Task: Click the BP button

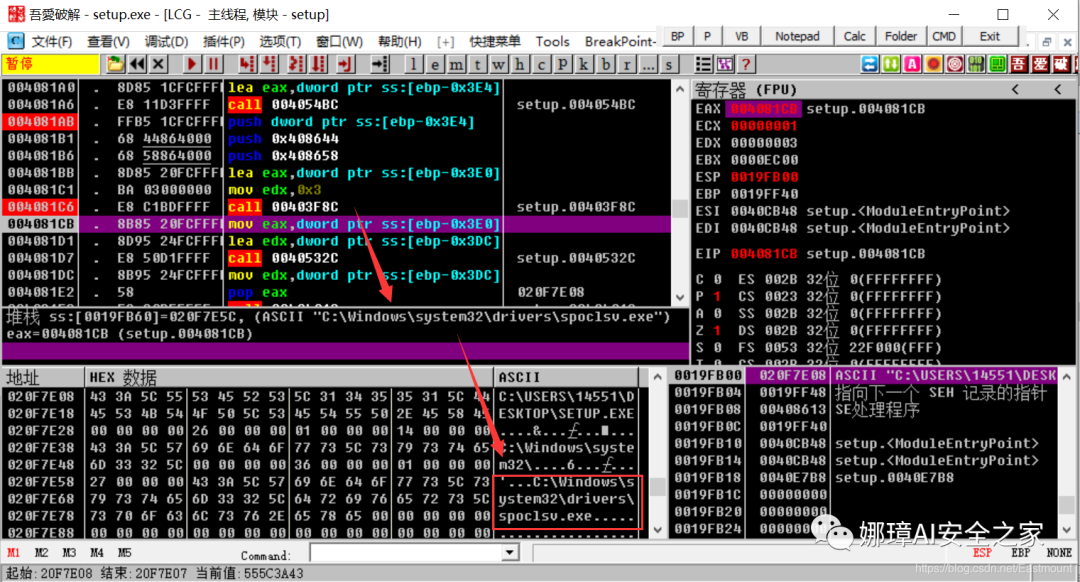Action: pyautogui.click(x=678, y=36)
